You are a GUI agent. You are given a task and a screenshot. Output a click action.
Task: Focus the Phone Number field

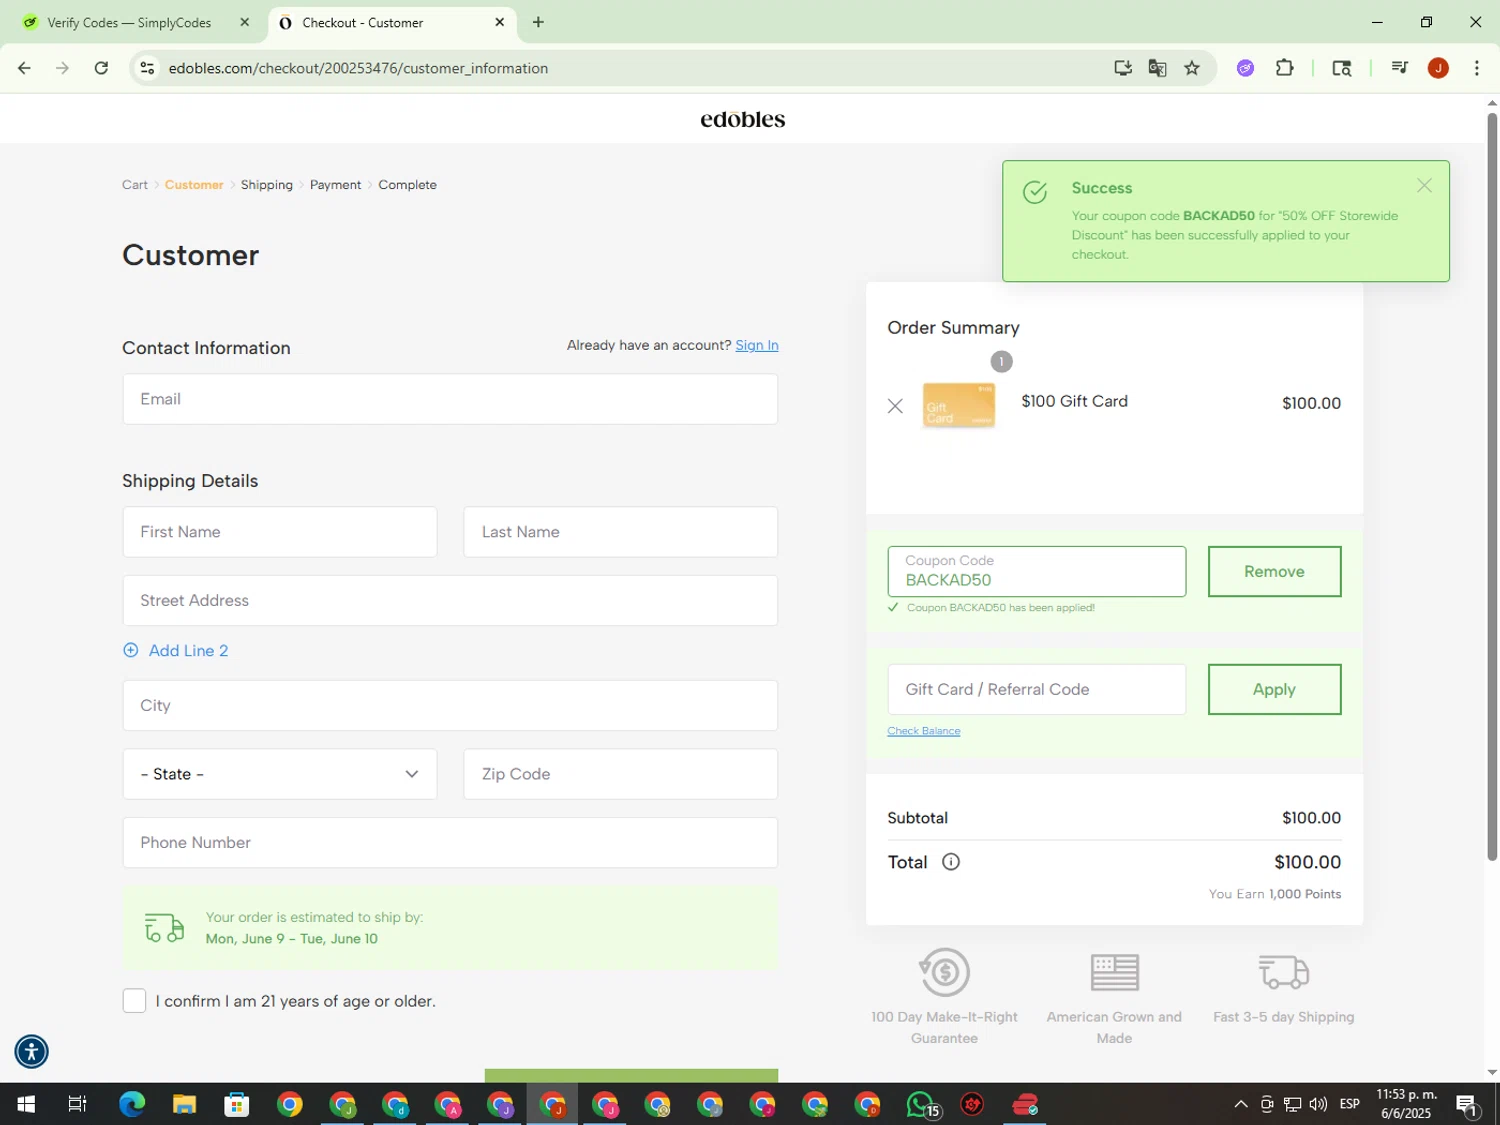pyautogui.click(x=450, y=842)
